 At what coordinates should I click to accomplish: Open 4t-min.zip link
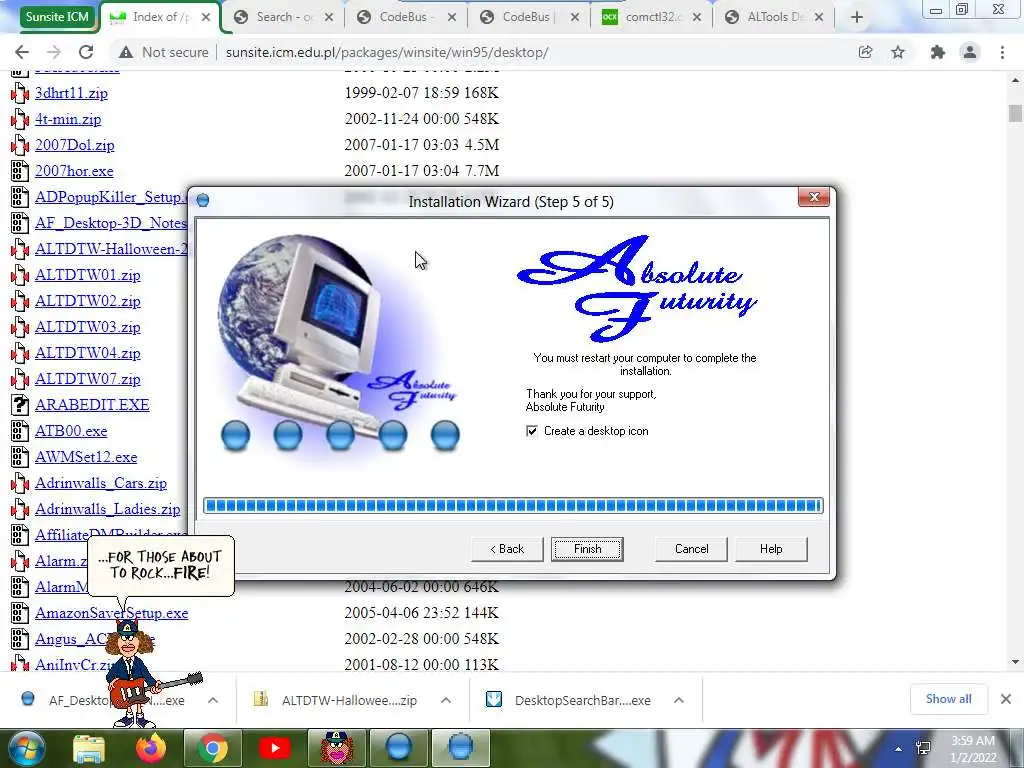68,119
